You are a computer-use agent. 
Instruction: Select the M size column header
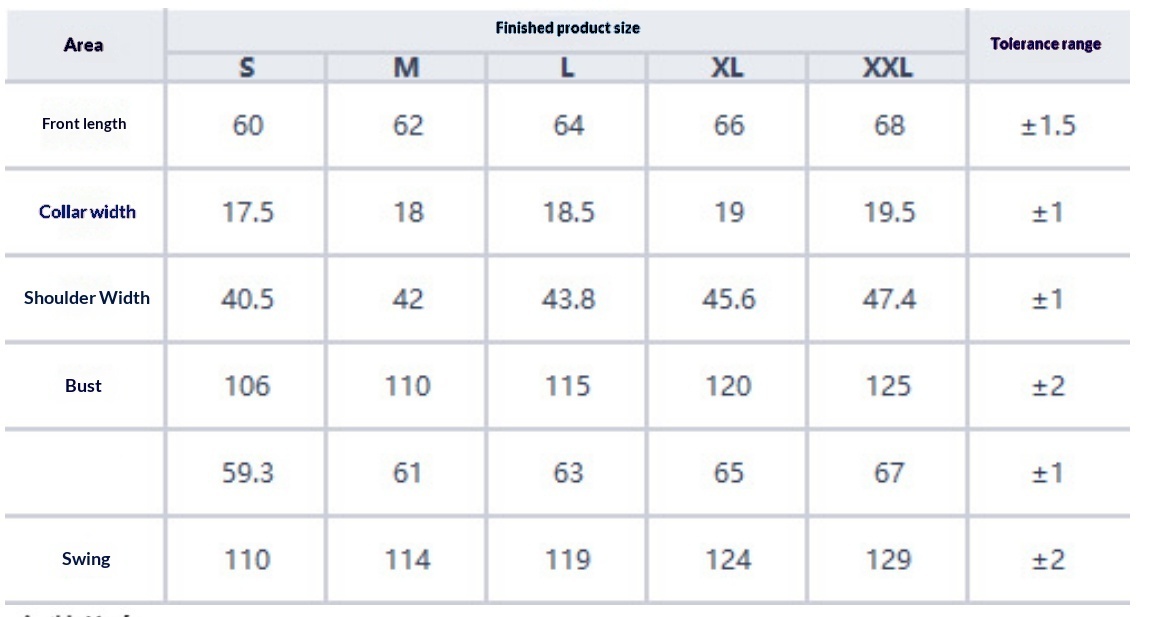click(x=407, y=68)
